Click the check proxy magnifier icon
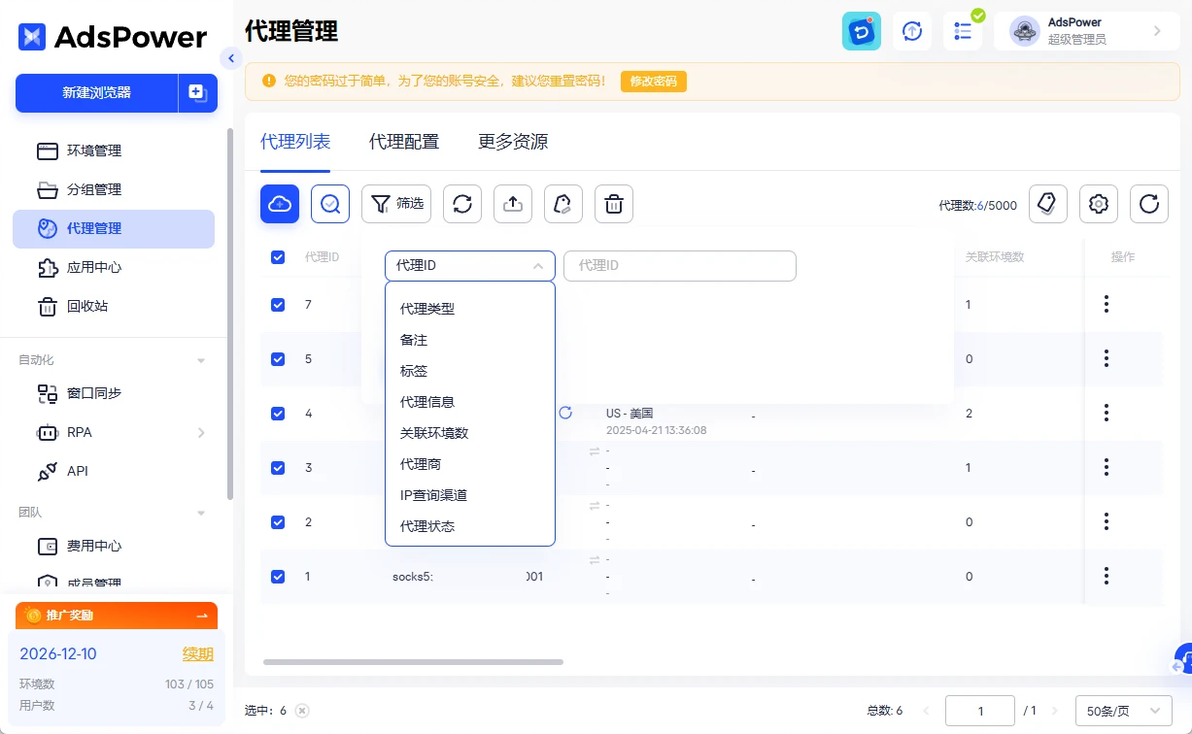Viewport: 1192px width, 734px height. [x=330, y=204]
